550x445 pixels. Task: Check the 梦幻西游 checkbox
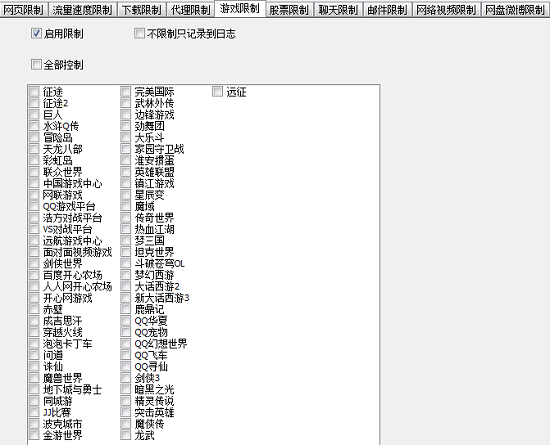pyautogui.click(x=126, y=275)
